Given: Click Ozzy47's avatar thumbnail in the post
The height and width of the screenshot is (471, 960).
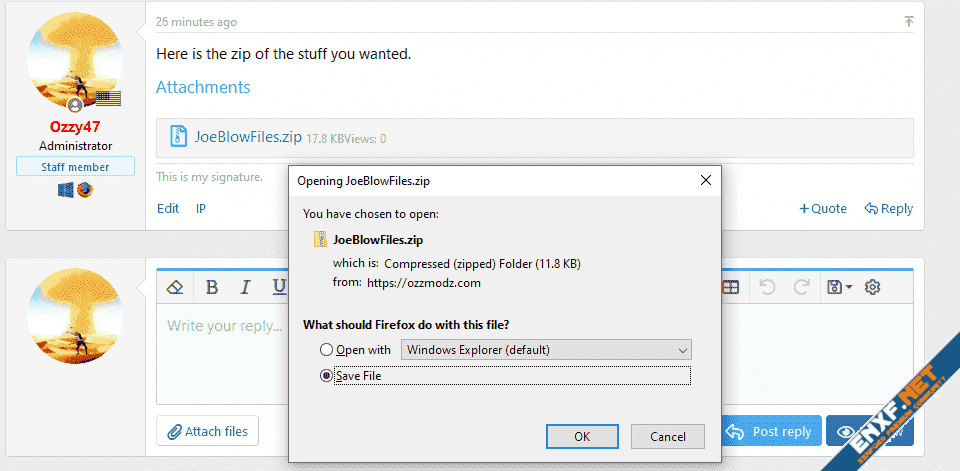Looking at the screenshot, I should pyautogui.click(x=76, y=61).
